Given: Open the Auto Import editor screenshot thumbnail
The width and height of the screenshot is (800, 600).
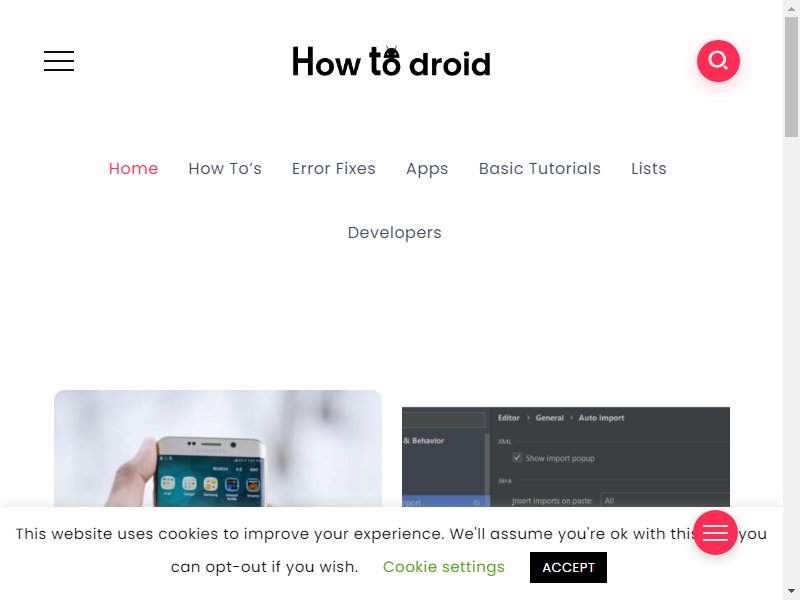Looking at the screenshot, I should tap(566, 457).
